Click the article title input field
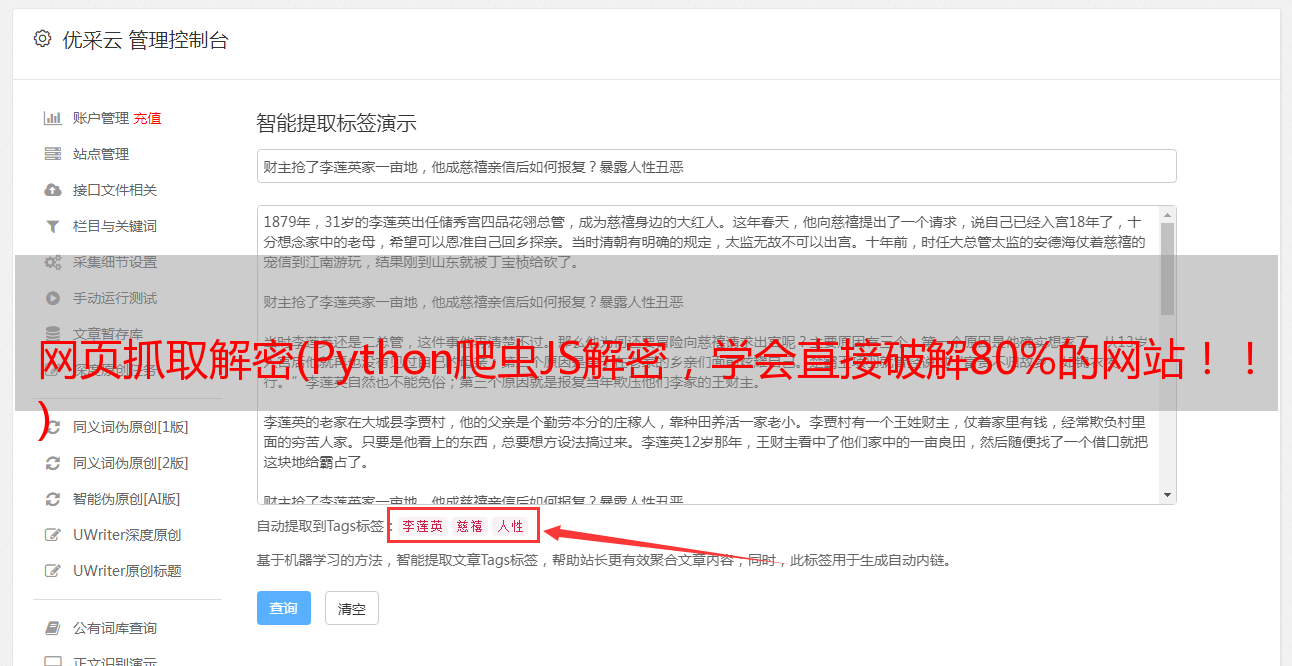Screen dimensions: 1292x666 [x=716, y=166]
